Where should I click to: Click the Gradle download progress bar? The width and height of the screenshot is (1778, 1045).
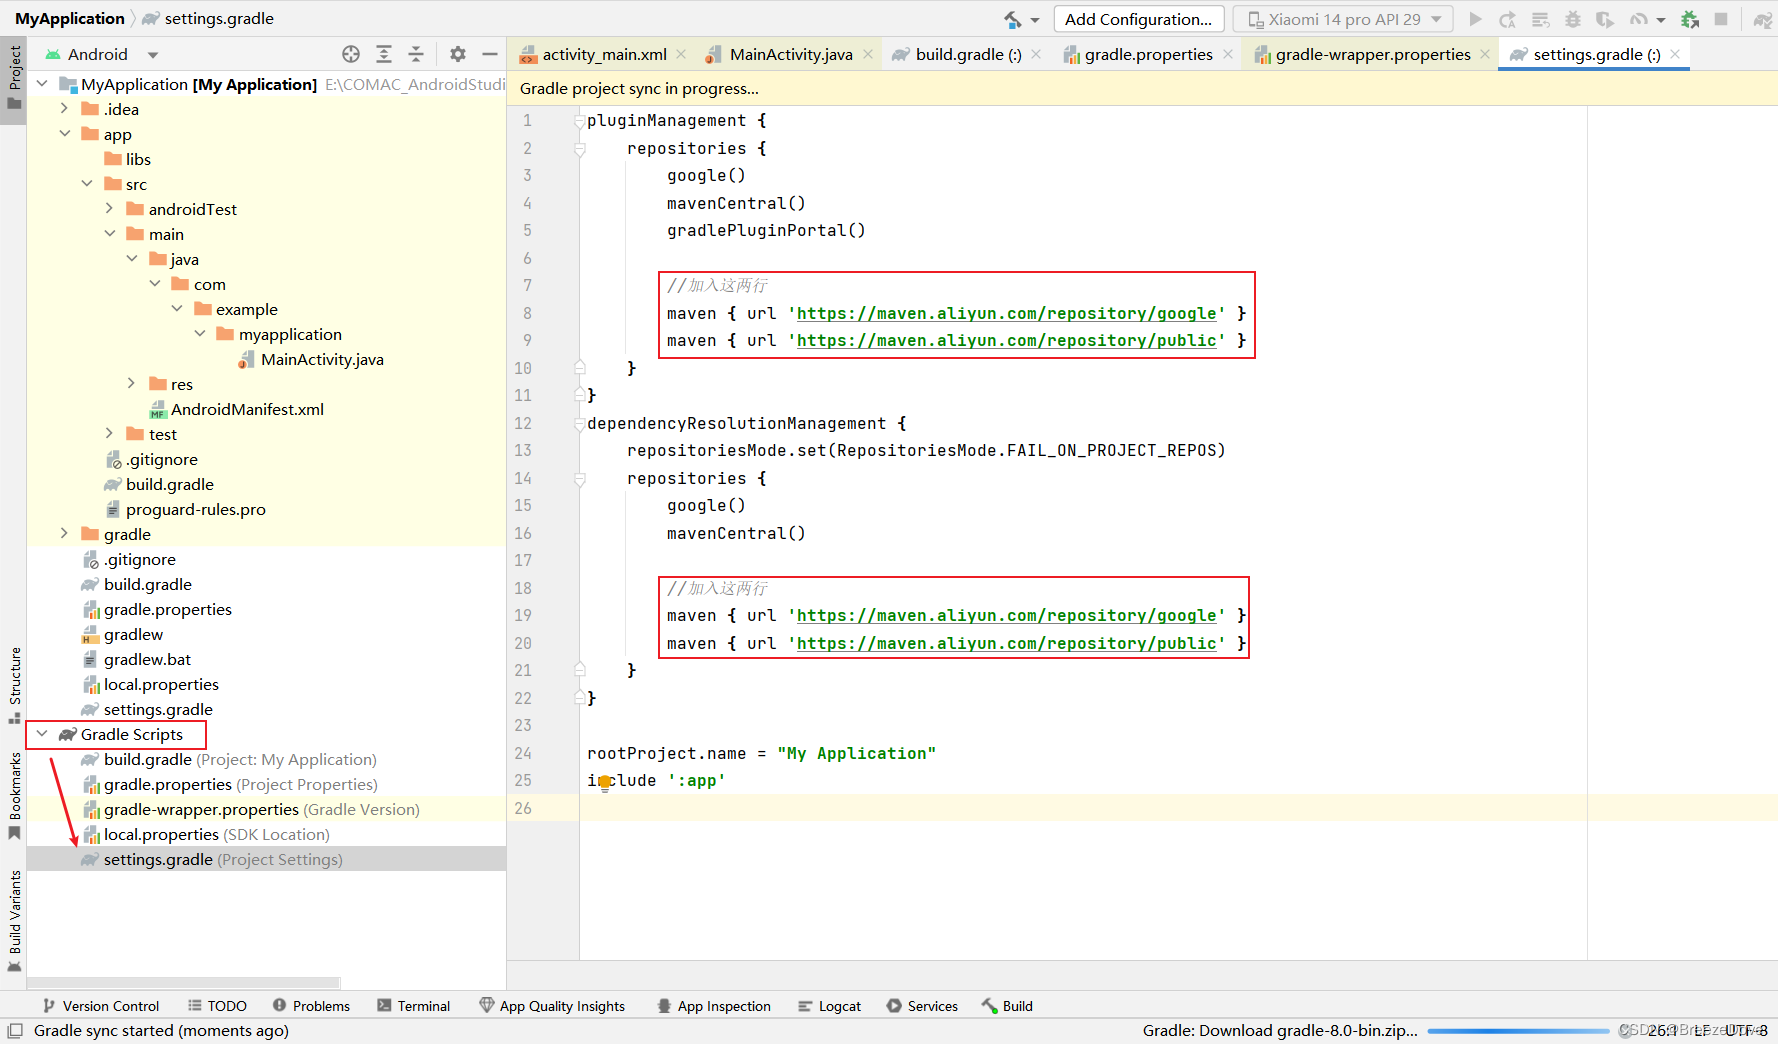pyautogui.click(x=1518, y=1031)
